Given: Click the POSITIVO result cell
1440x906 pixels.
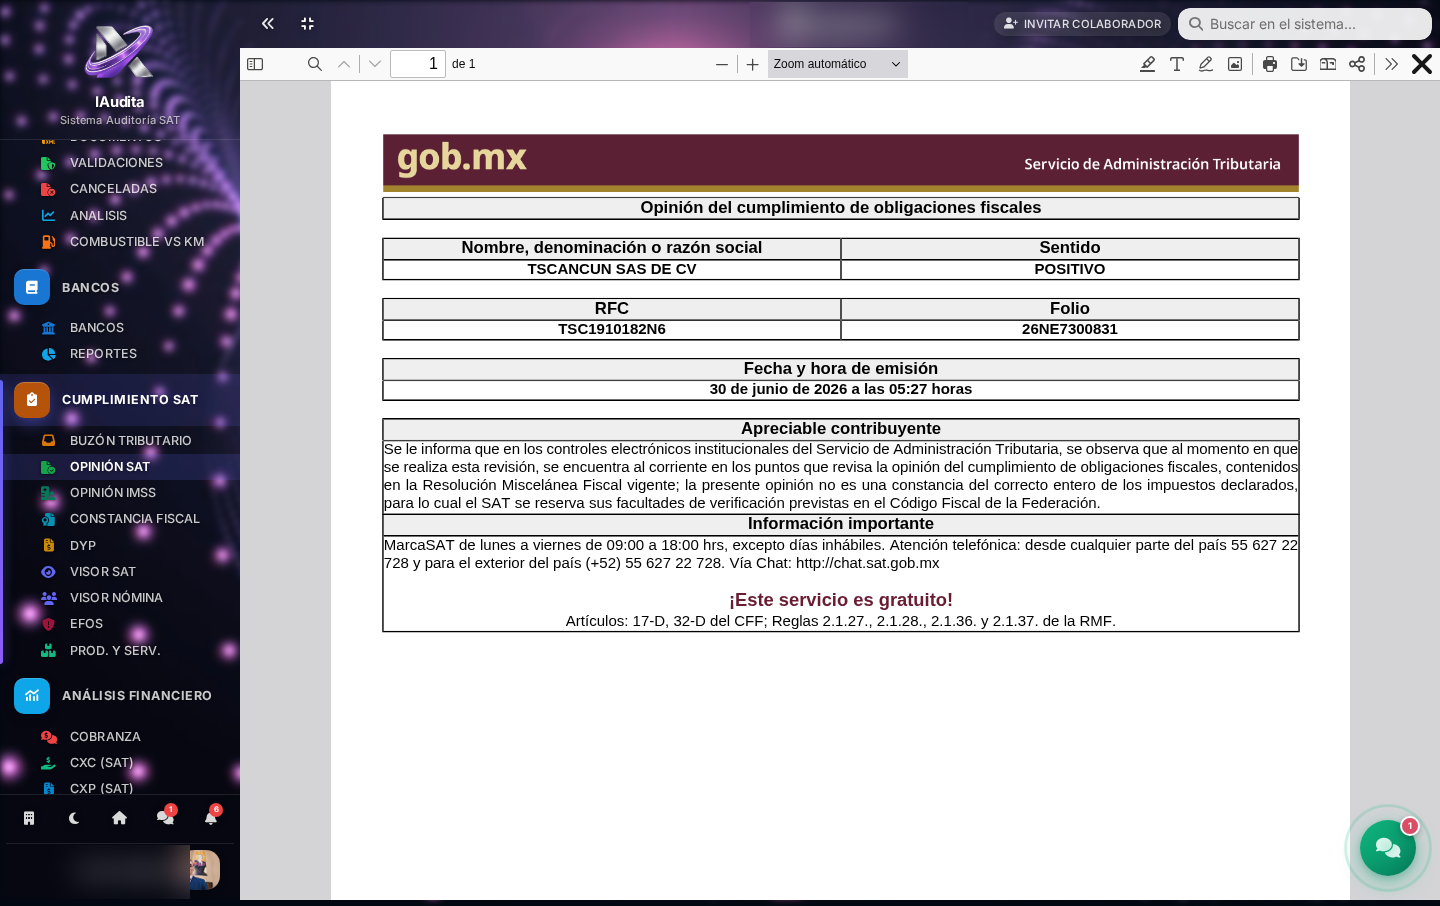Looking at the screenshot, I should point(1070,269).
